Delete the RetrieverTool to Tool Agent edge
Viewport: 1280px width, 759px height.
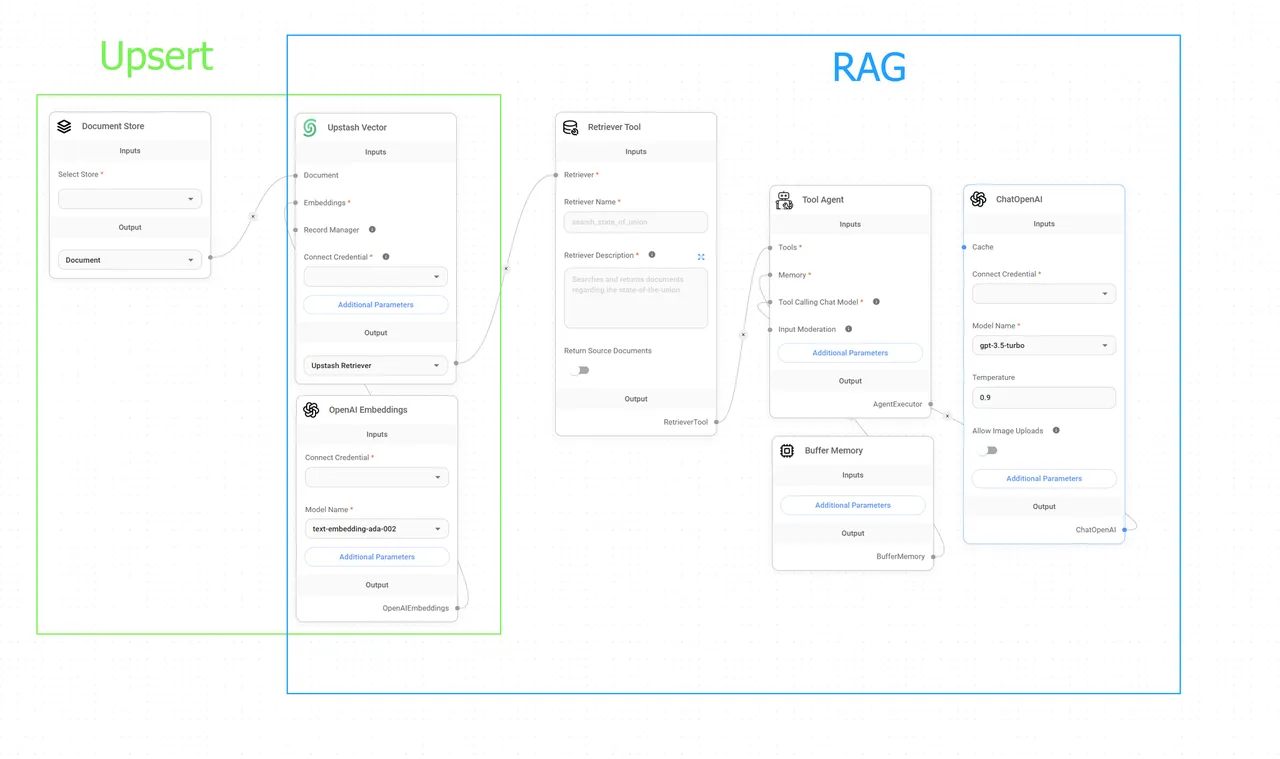[743, 335]
